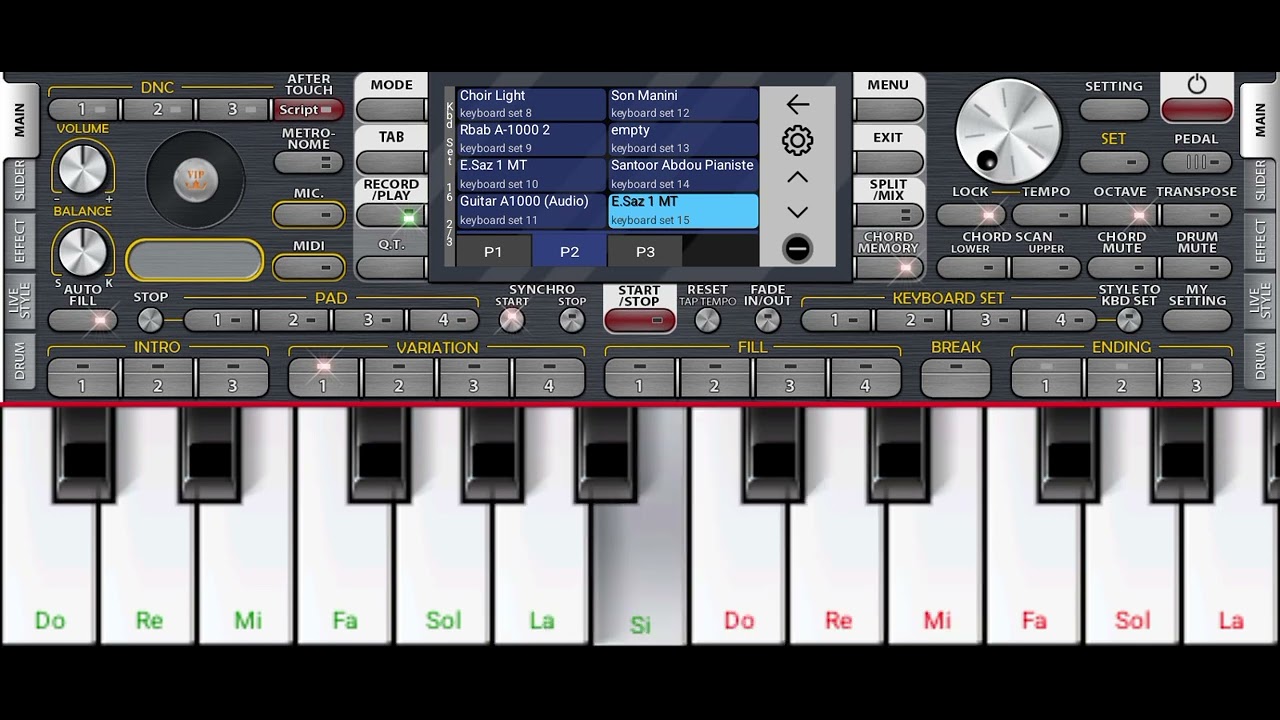1280x720 pixels.
Task: Trigger Fill 3
Action: [790, 378]
